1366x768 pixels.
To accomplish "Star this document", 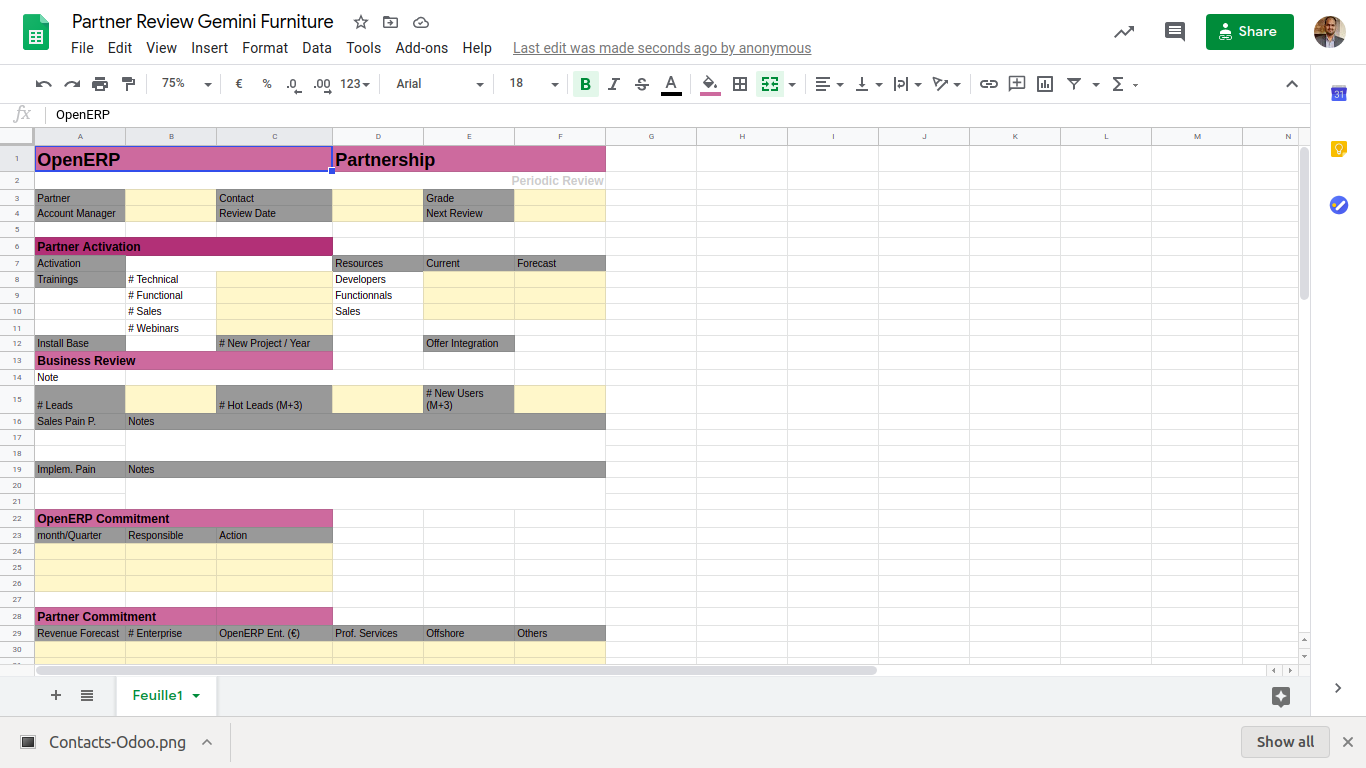I will tap(361, 22).
